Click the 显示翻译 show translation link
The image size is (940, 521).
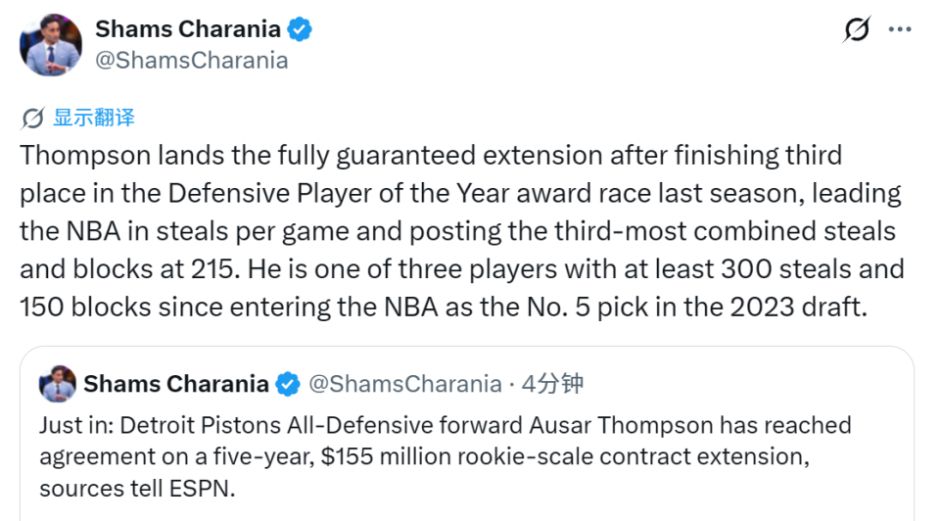(94, 118)
